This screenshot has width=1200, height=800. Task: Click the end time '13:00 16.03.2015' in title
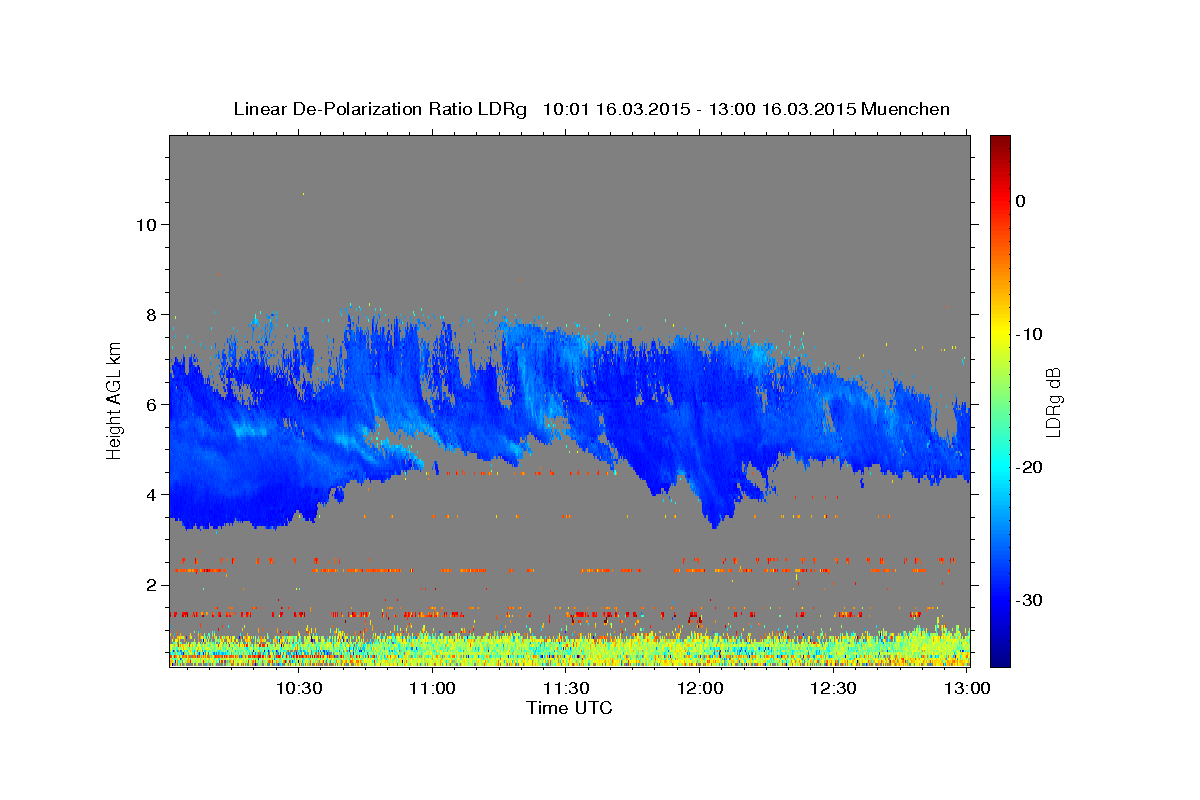[782, 109]
